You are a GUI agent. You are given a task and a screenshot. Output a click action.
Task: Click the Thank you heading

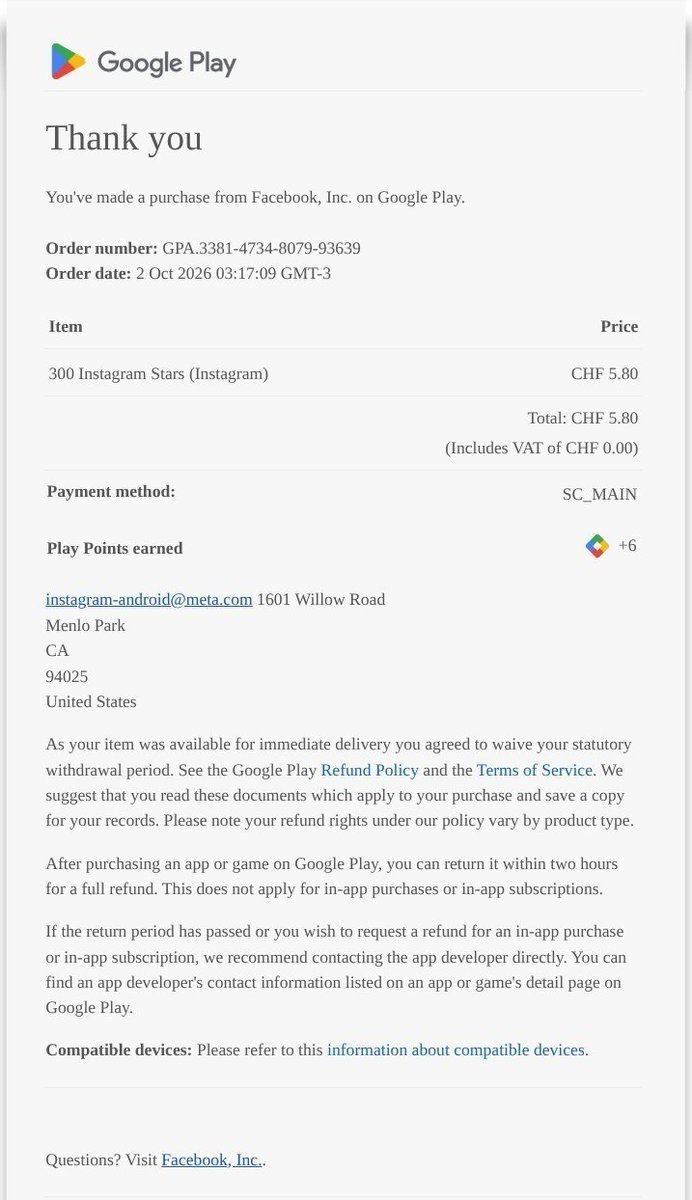(124, 138)
